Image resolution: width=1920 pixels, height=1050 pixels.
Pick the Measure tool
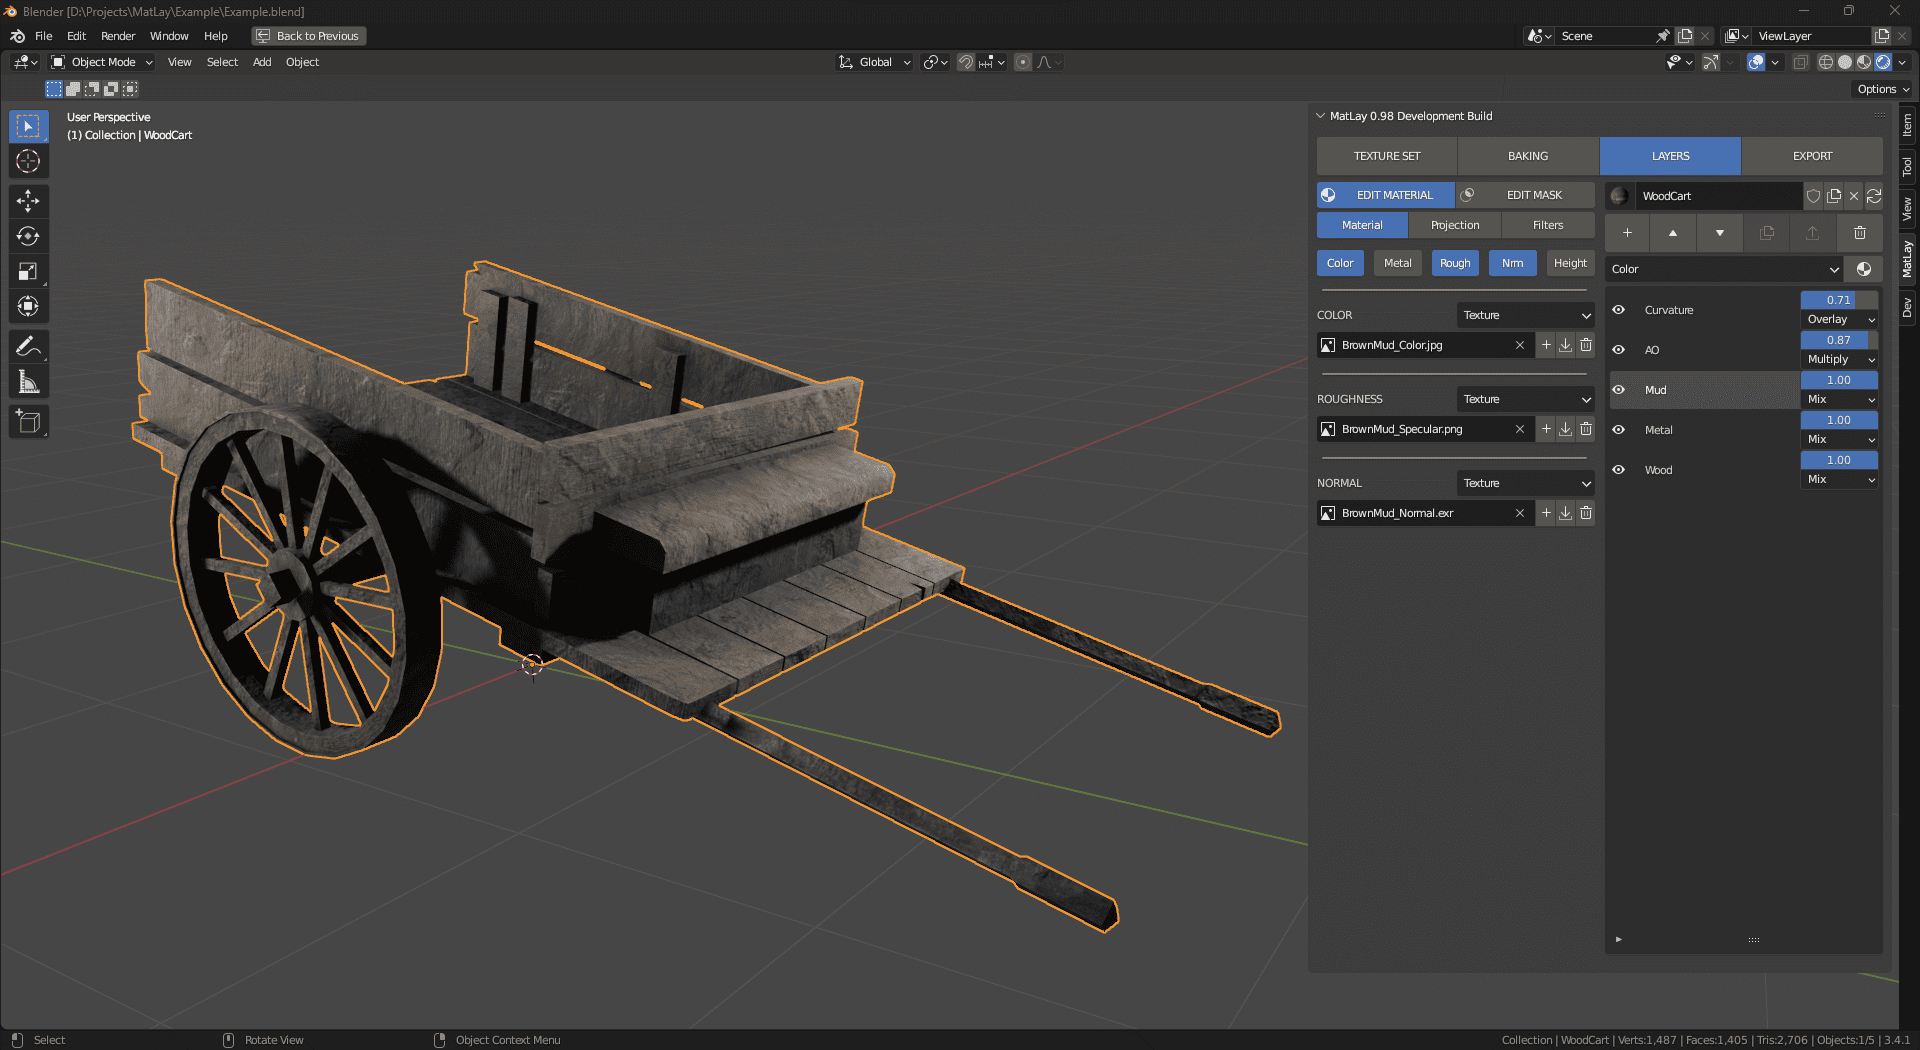pos(28,381)
